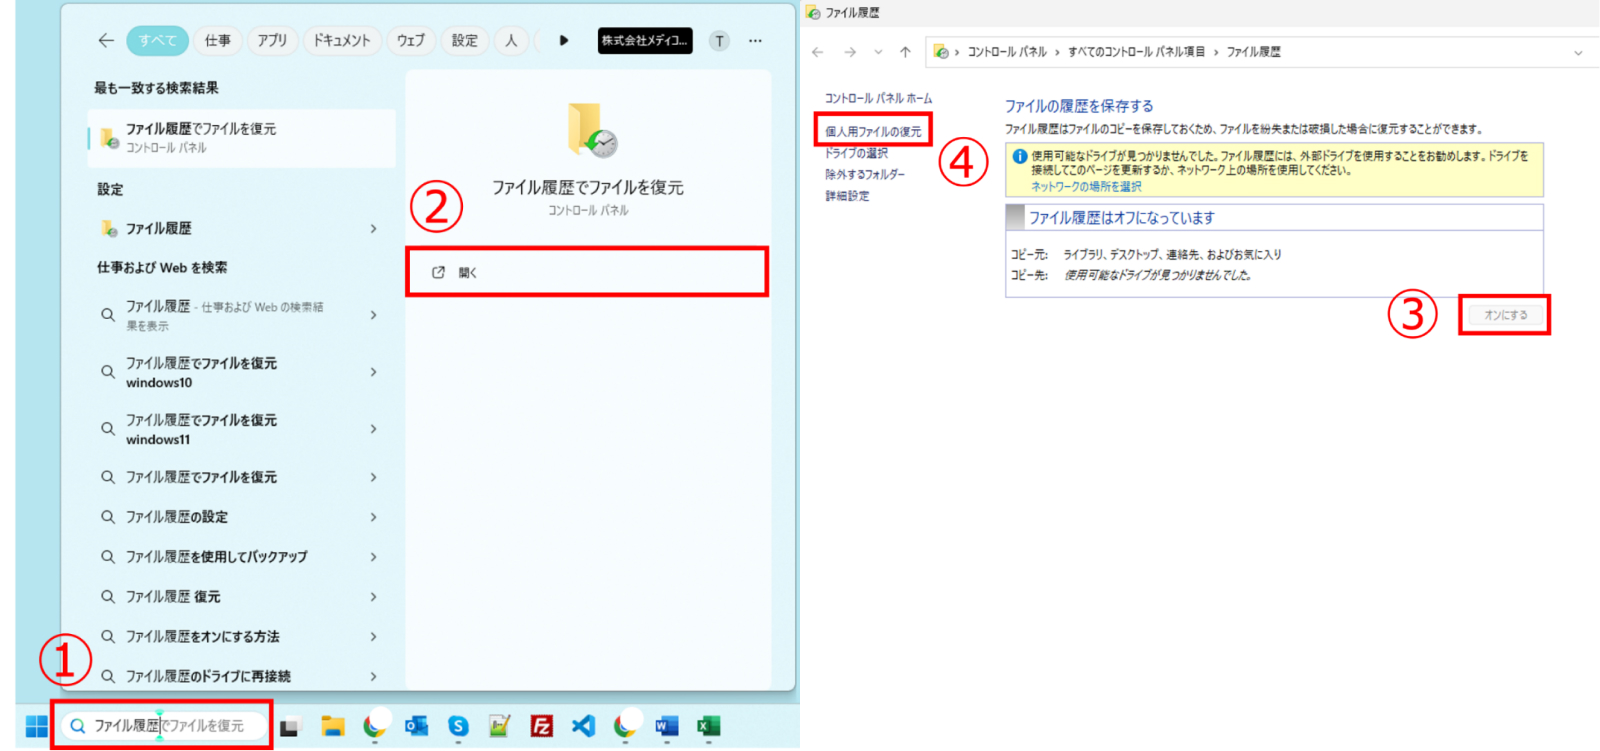Click the コントロール パネル breadcrumb
This screenshot has width=1600, height=751.
point(1007,52)
